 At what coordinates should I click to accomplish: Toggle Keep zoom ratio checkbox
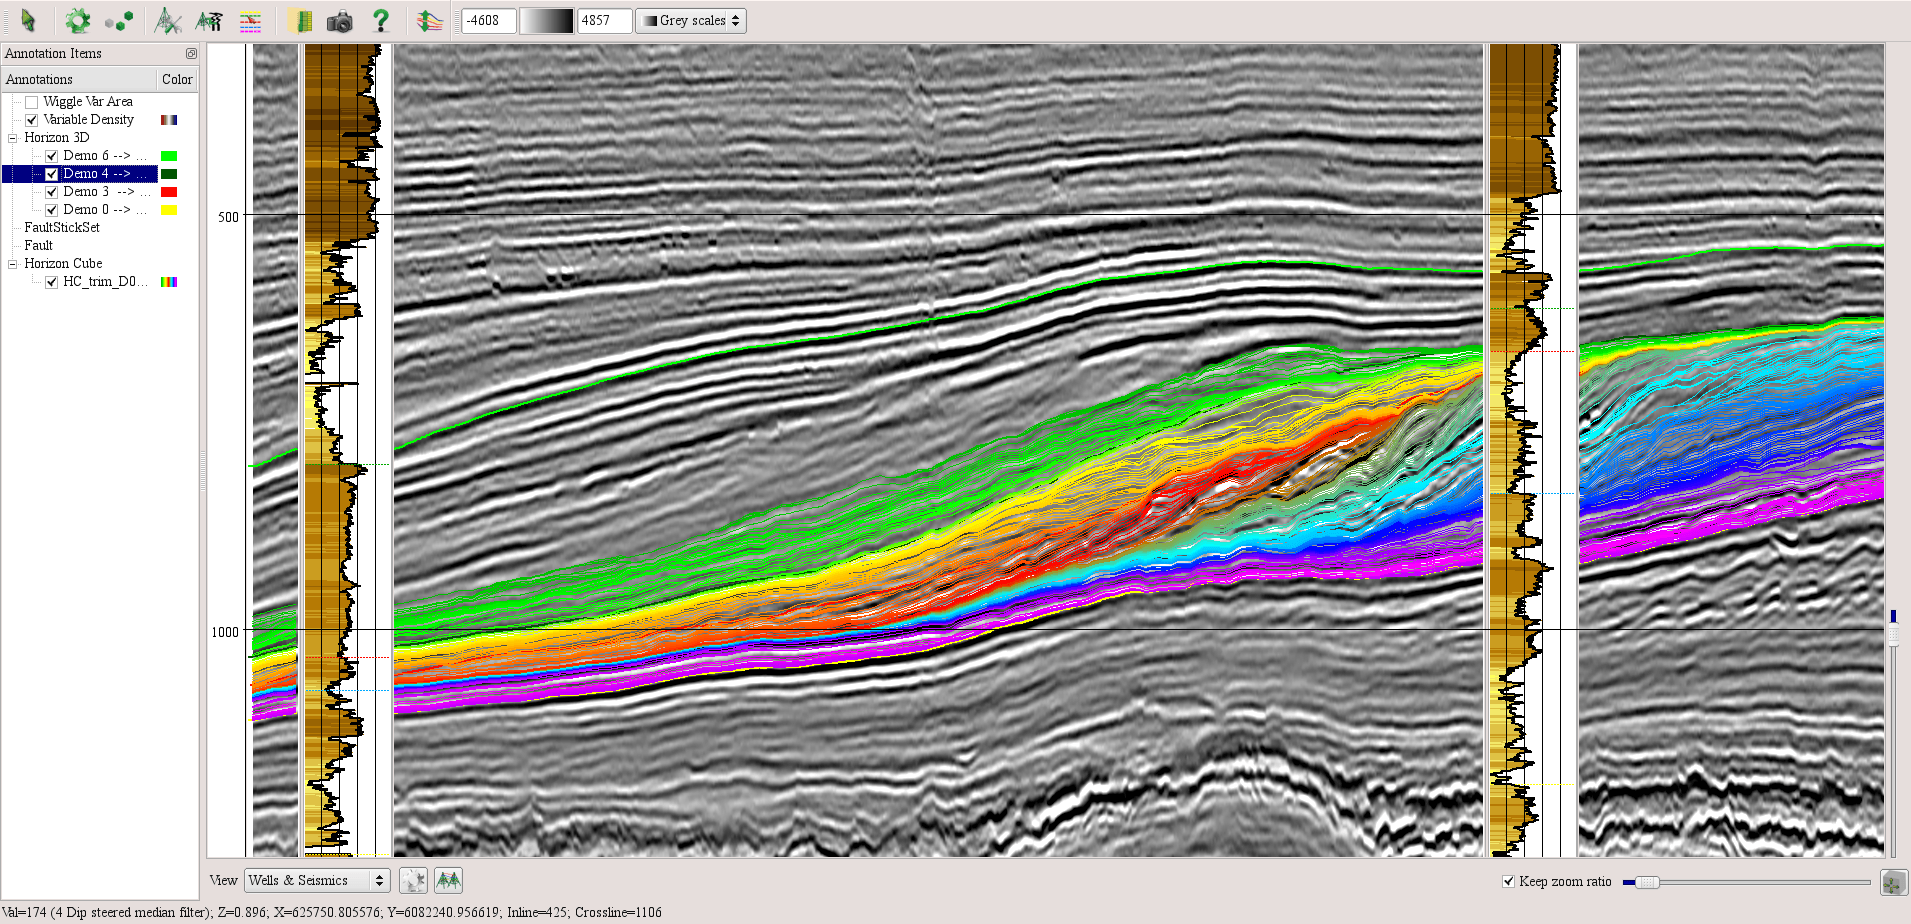point(1509,881)
